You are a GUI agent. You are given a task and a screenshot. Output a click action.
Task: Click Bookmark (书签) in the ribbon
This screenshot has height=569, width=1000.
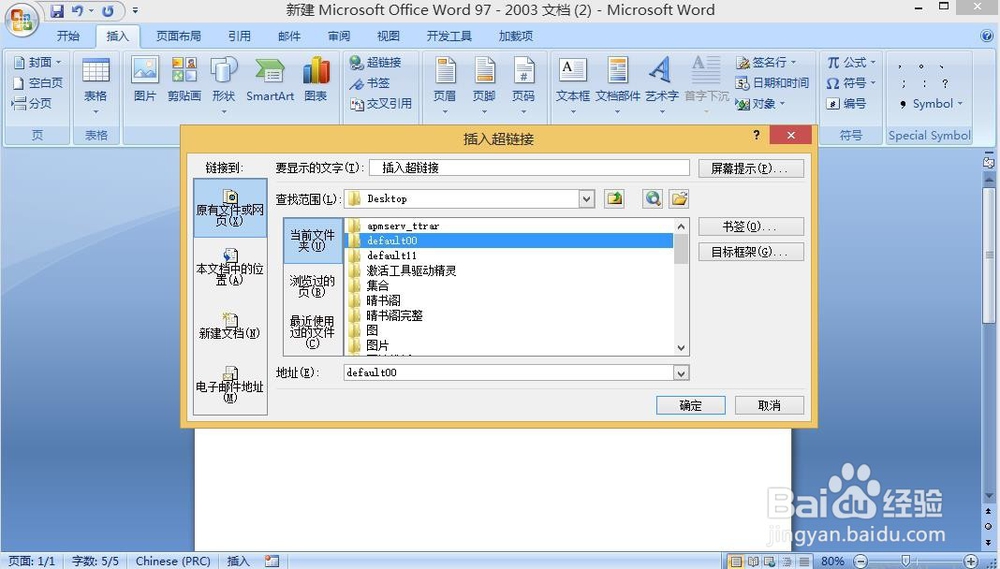coord(370,83)
